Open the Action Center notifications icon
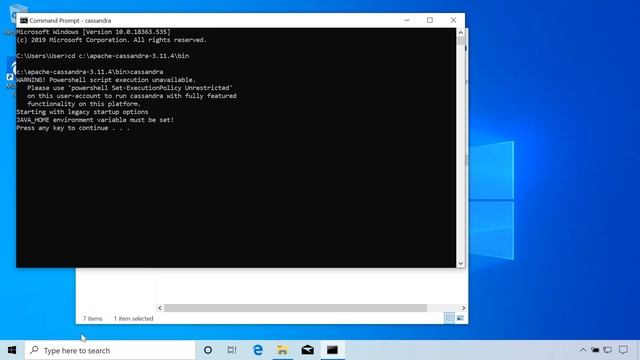640x360 pixels. pyautogui.click(x=623, y=350)
